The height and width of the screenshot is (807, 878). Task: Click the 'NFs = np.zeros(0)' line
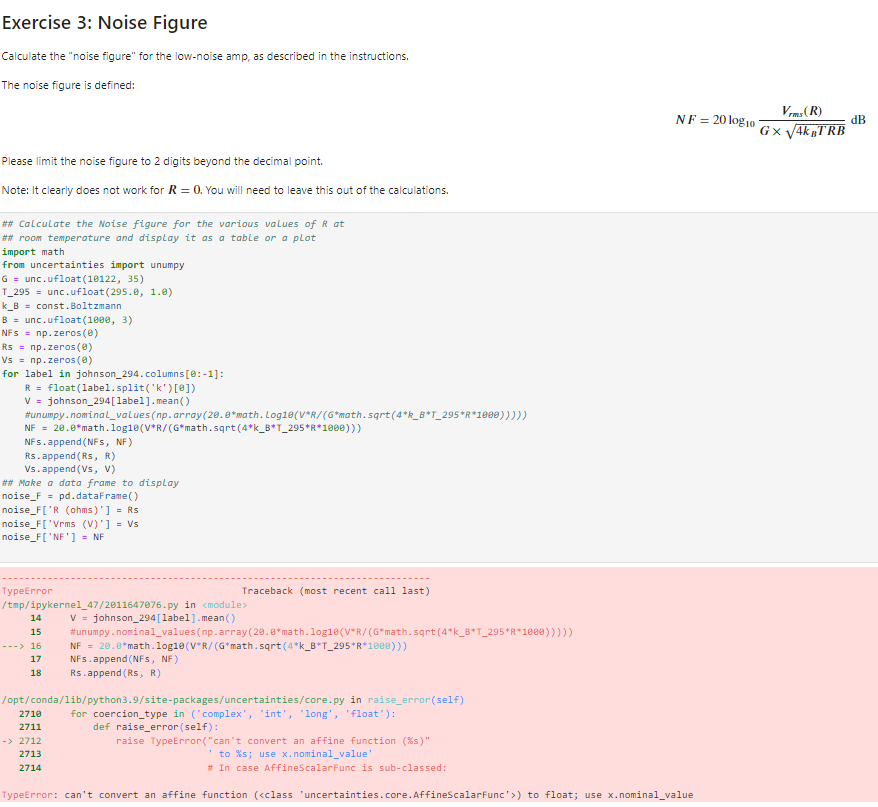pos(50,333)
